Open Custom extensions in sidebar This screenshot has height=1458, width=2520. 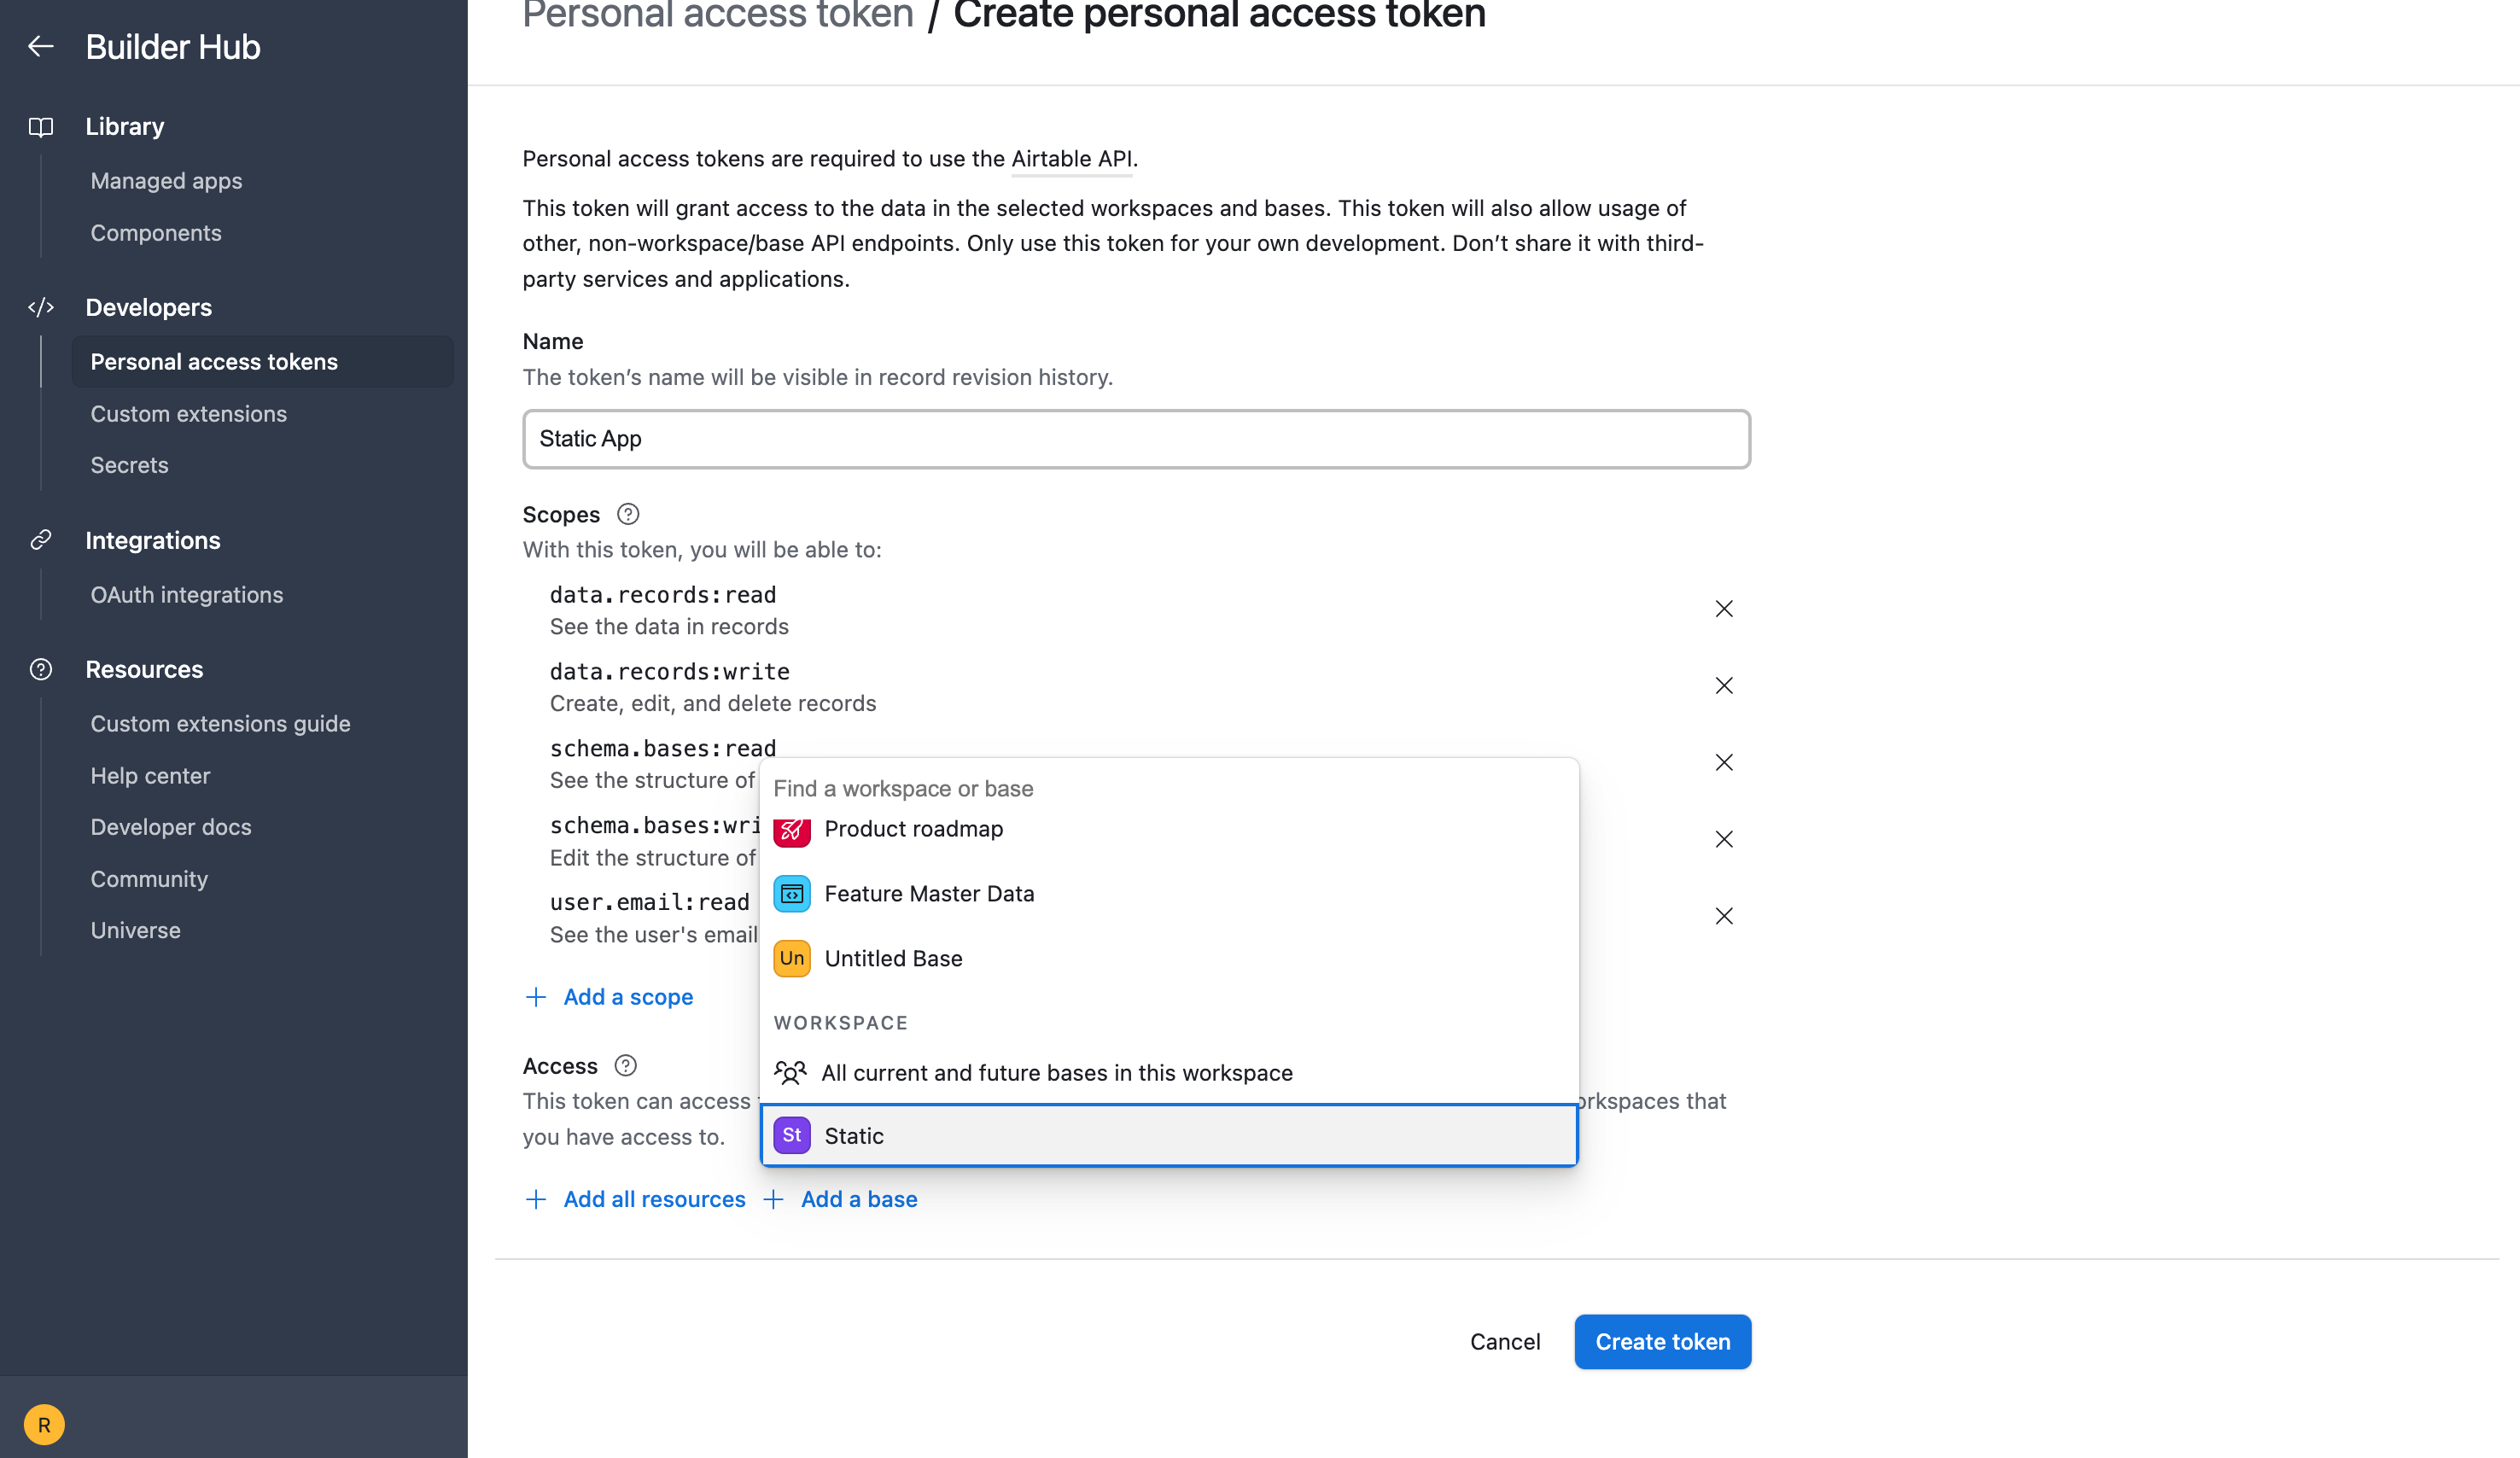[188, 414]
